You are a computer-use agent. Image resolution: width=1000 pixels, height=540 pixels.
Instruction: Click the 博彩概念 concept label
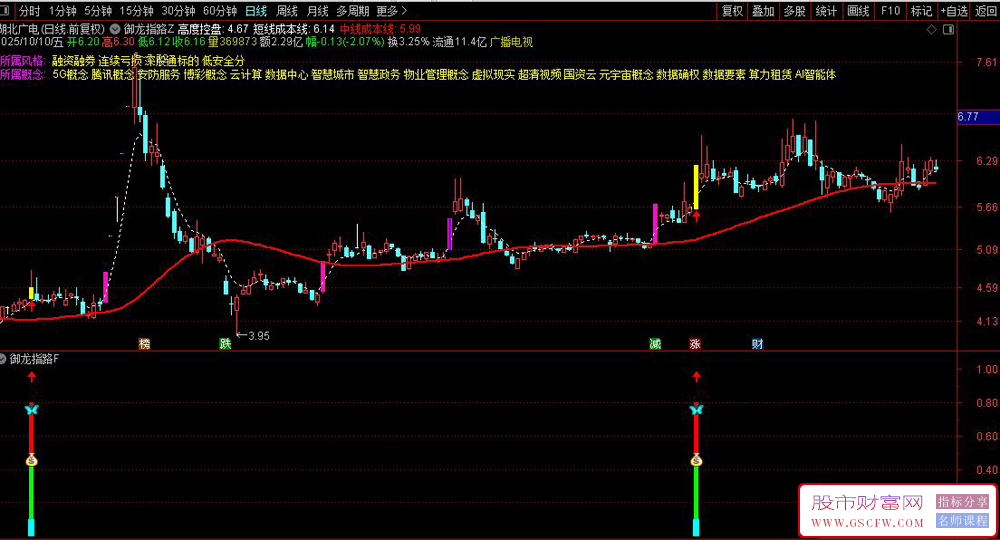point(205,75)
